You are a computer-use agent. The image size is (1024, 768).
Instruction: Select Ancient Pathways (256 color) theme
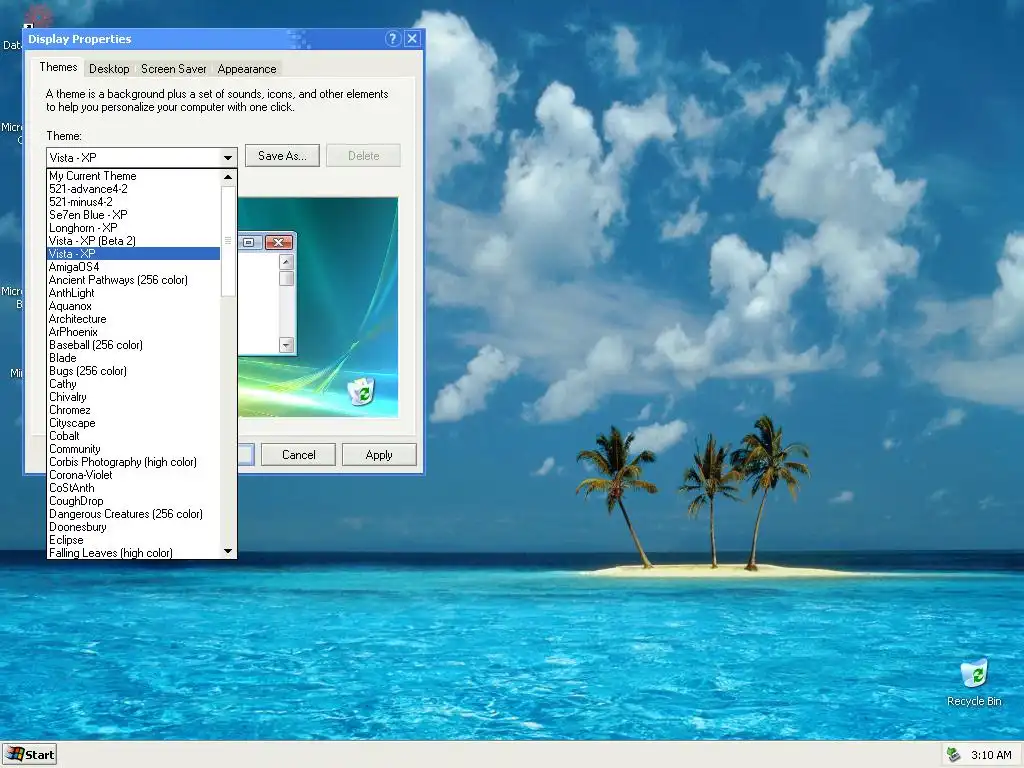pos(134,280)
